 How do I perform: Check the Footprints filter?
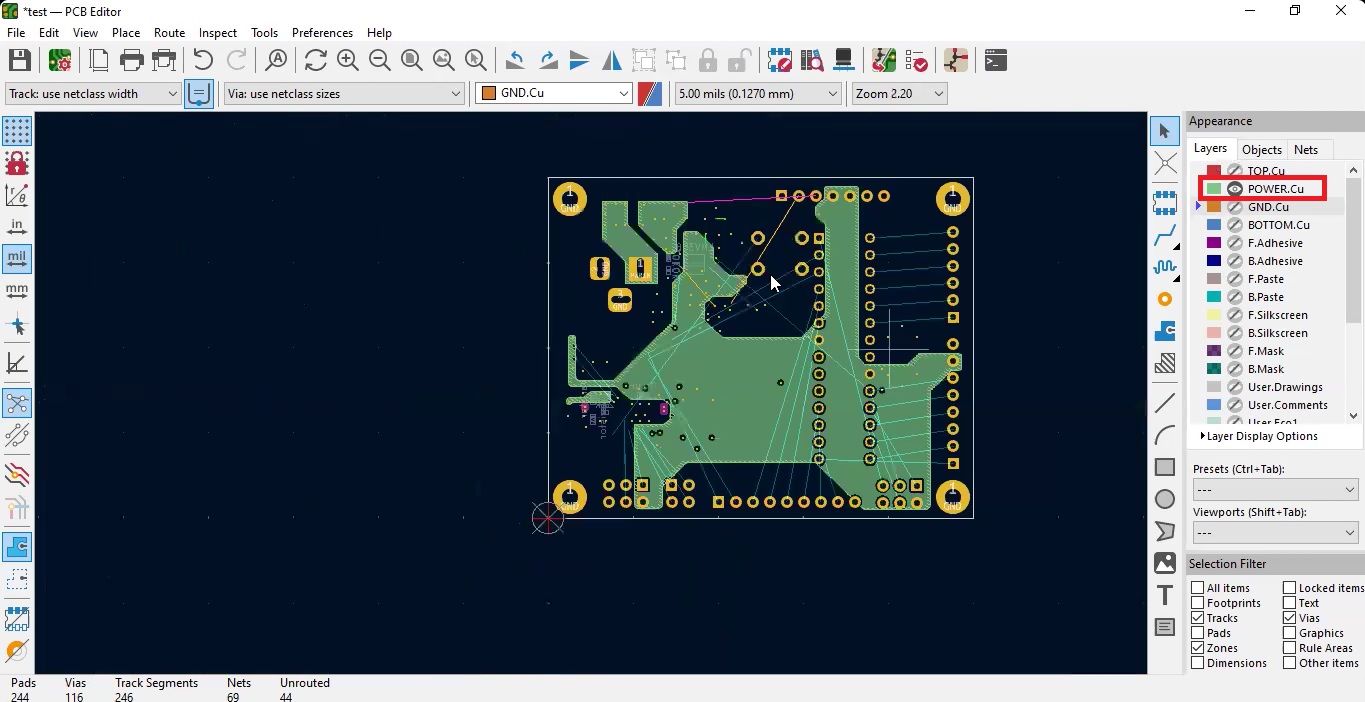coord(1198,603)
